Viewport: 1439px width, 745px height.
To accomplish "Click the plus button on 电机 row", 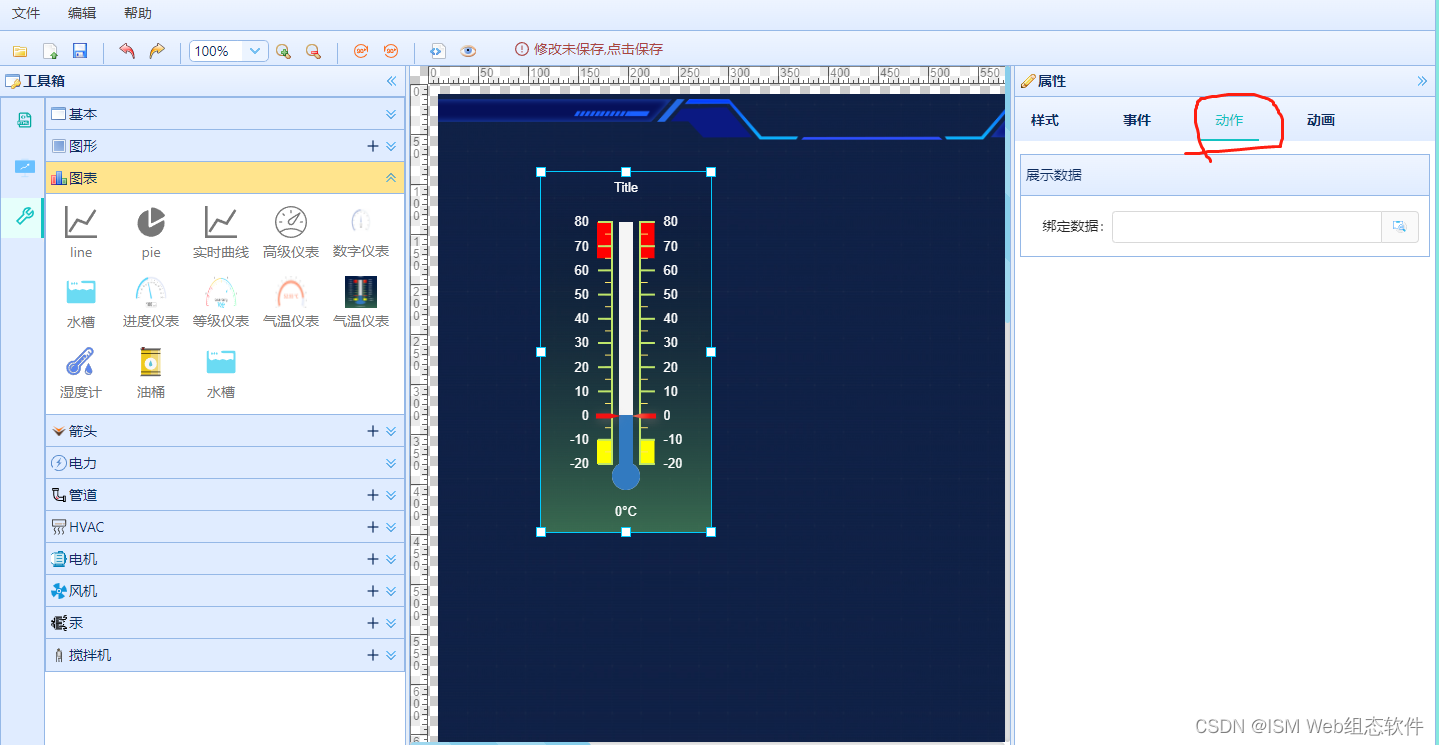I will click(x=373, y=559).
